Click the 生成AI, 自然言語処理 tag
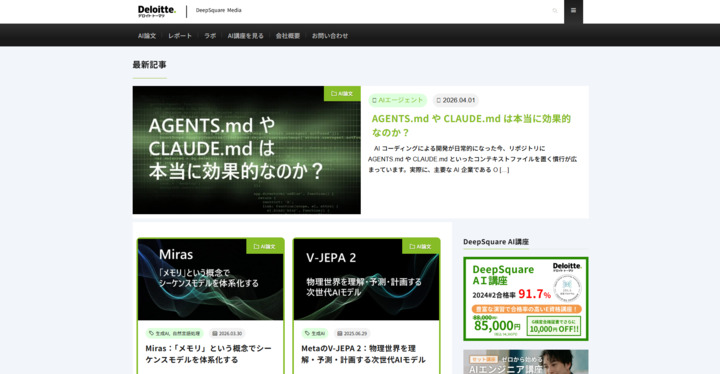The width and height of the screenshot is (720, 374). 174,334
